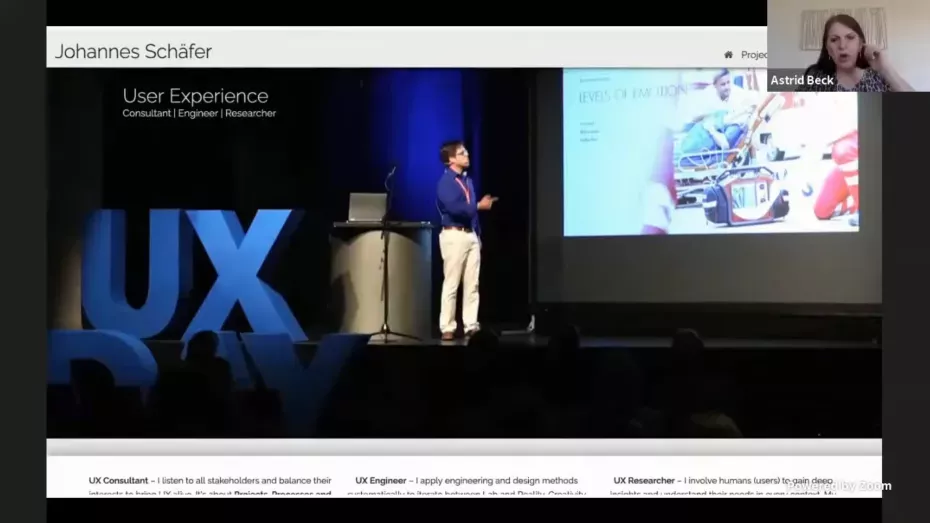This screenshot has width=930, height=523.
Task: Click the UX Researcher heading text
Action: pyautogui.click(x=644, y=481)
